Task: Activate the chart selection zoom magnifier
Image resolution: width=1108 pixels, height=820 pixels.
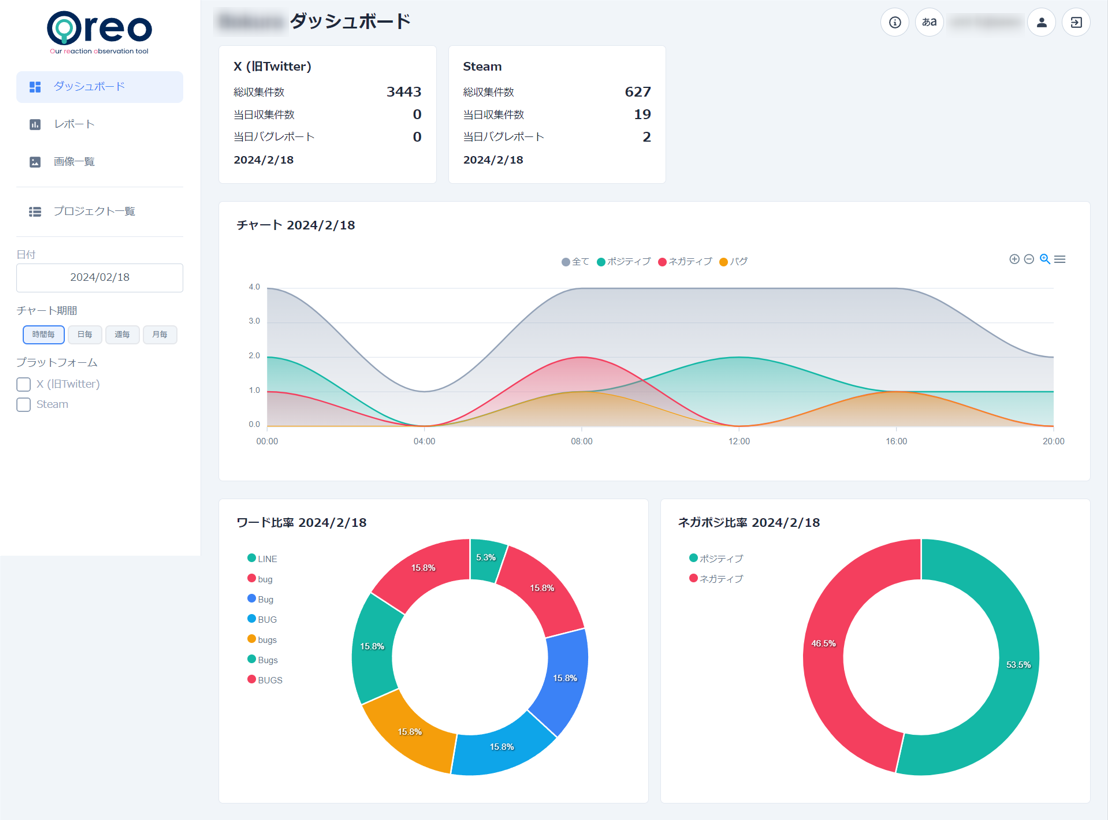Action: coord(1045,259)
